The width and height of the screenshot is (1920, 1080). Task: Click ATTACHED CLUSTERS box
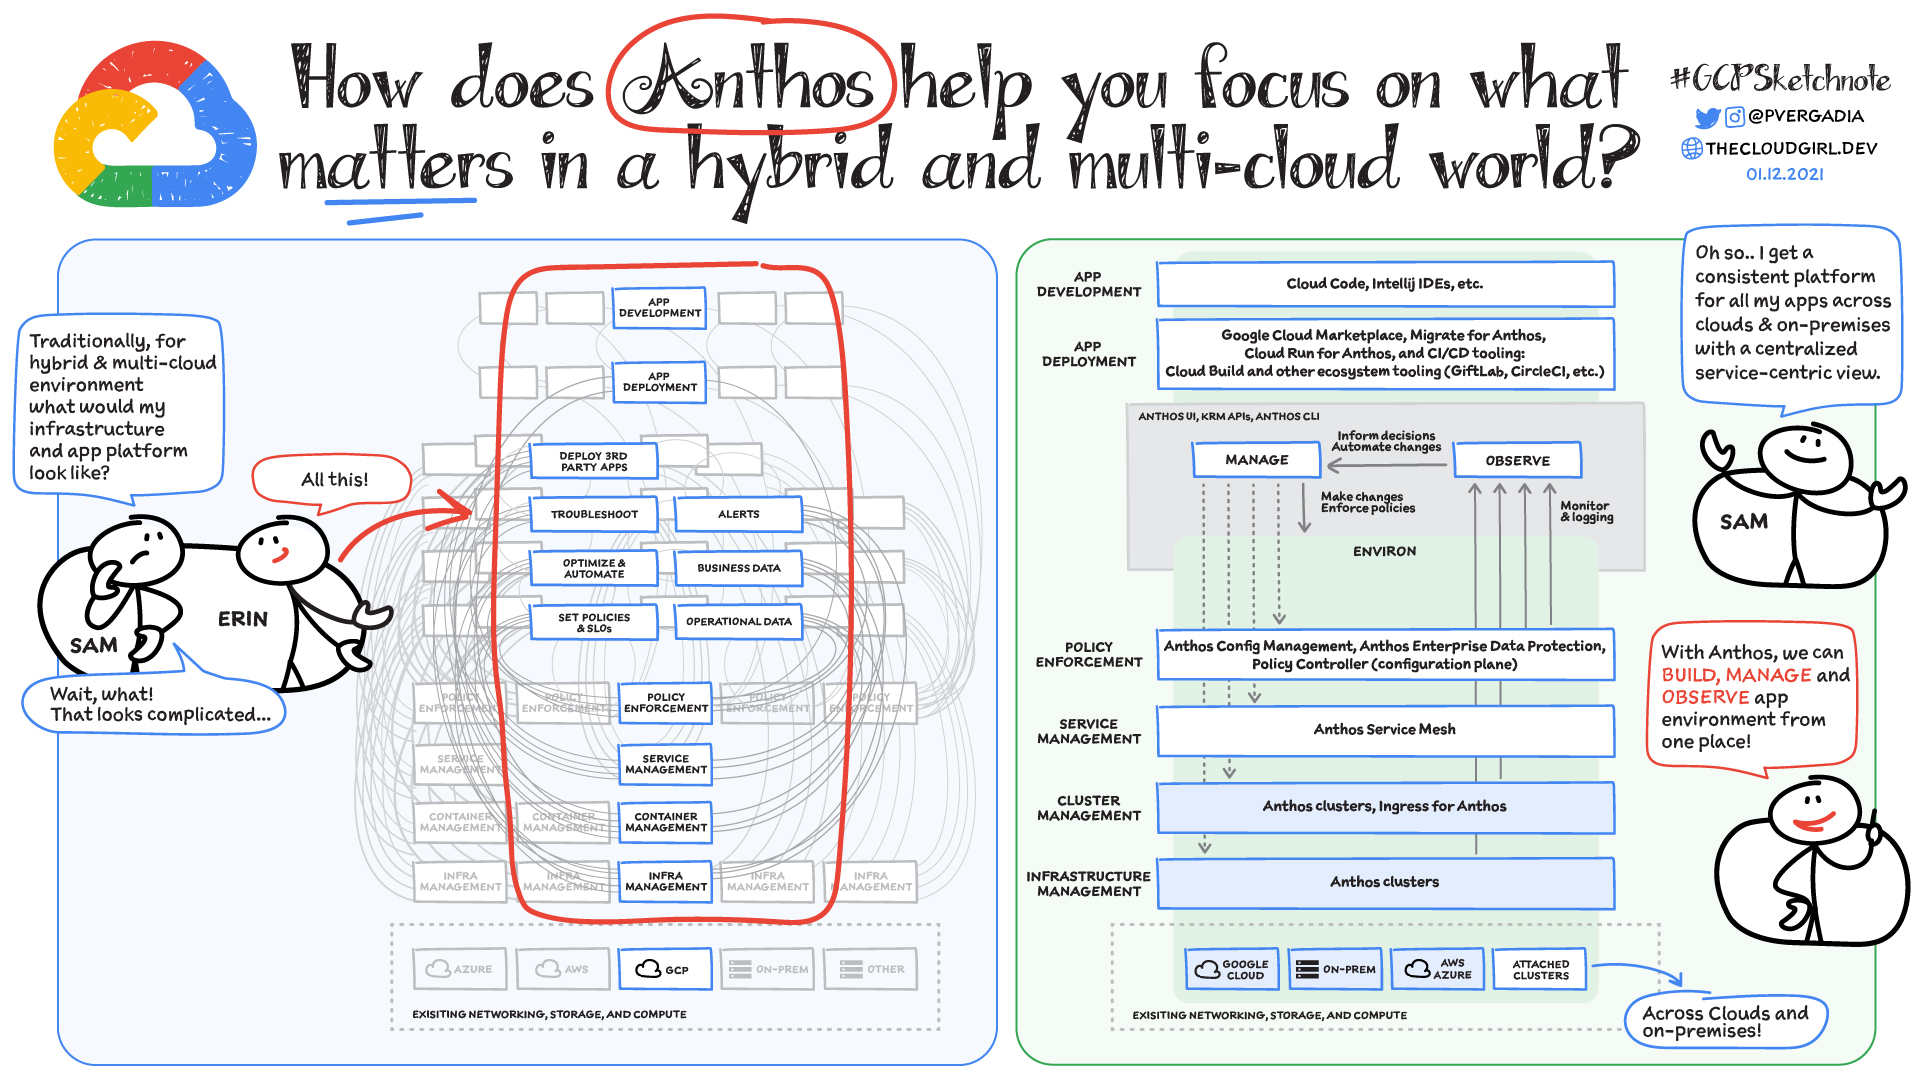coord(1540,969)
